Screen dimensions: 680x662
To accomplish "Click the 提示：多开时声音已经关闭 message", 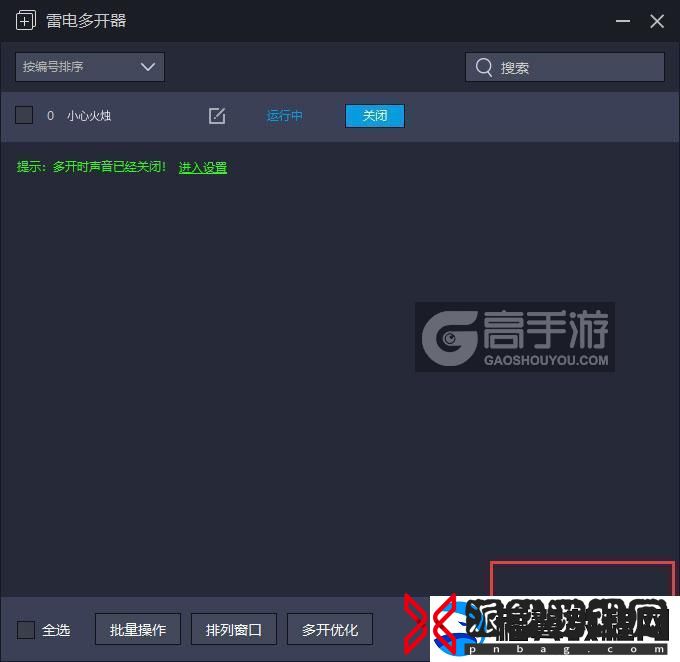I will point(91,167).
